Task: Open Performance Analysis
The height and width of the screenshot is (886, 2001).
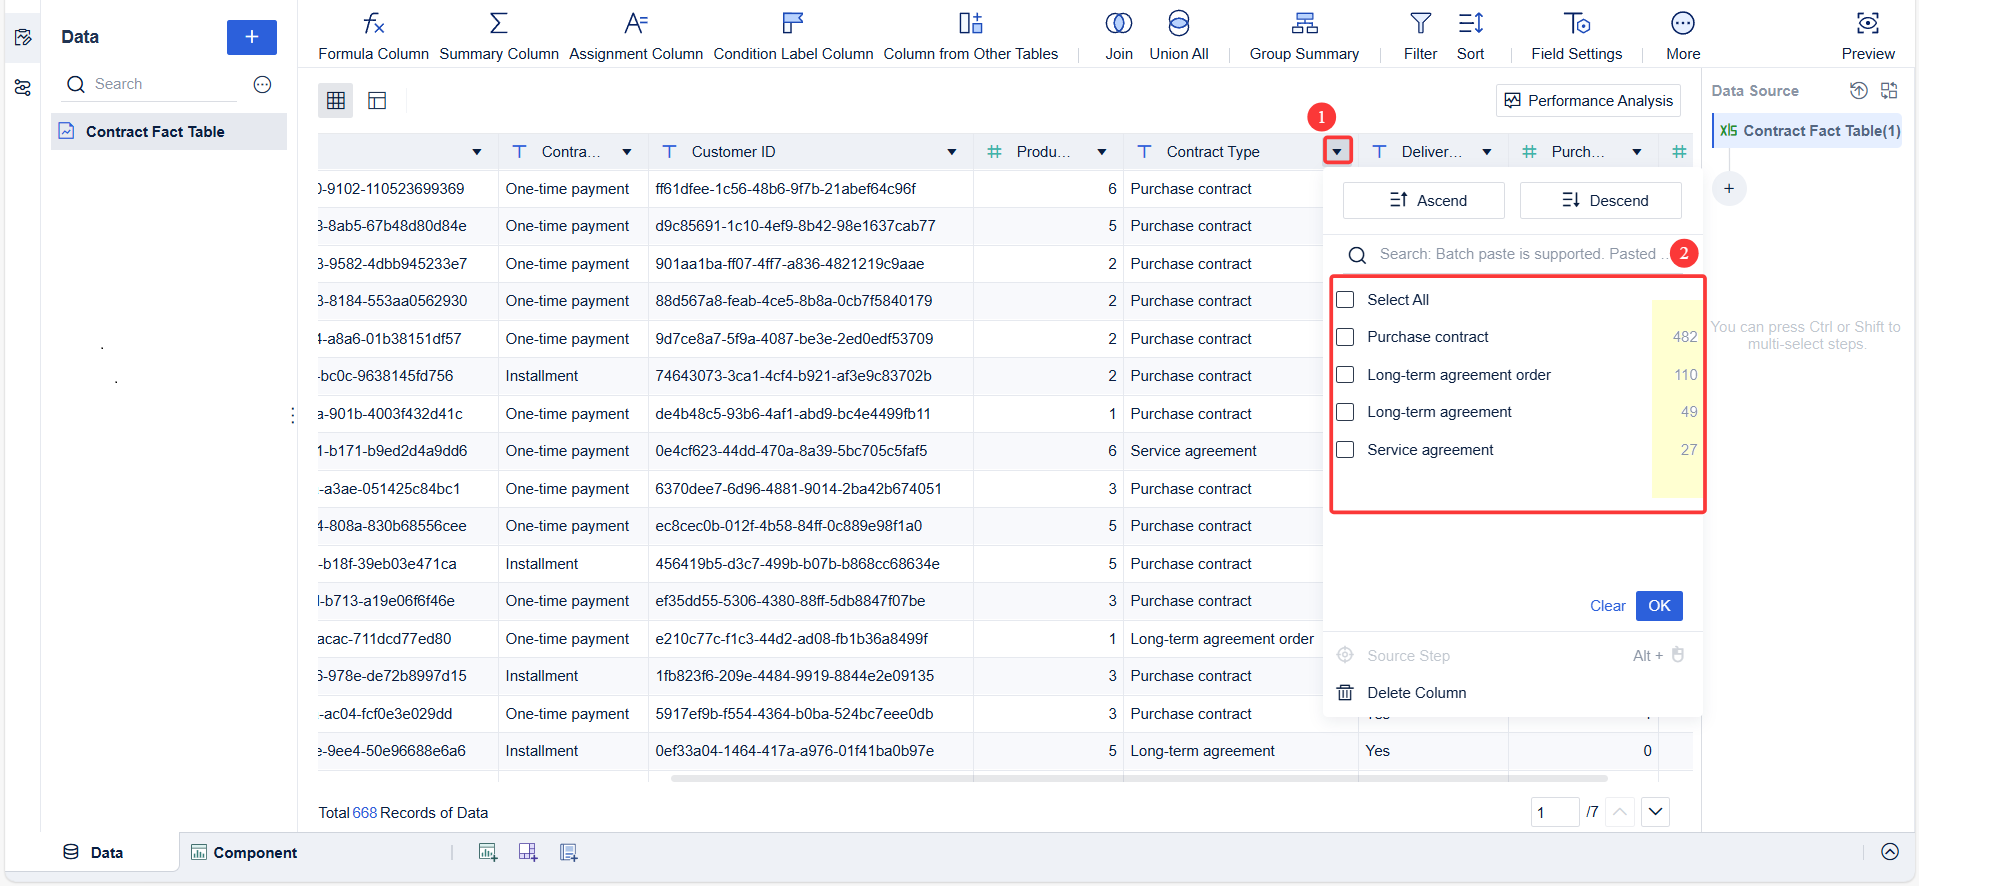Action: [x=1588, y=101]
